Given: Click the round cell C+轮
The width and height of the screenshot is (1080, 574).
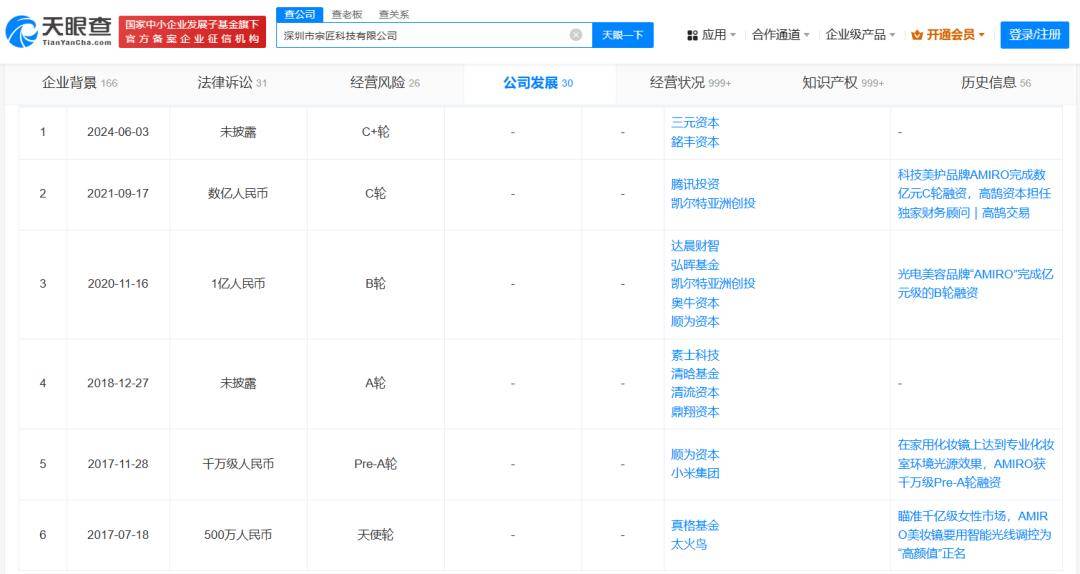Looking at the screenshot, I should click(375, 132).
